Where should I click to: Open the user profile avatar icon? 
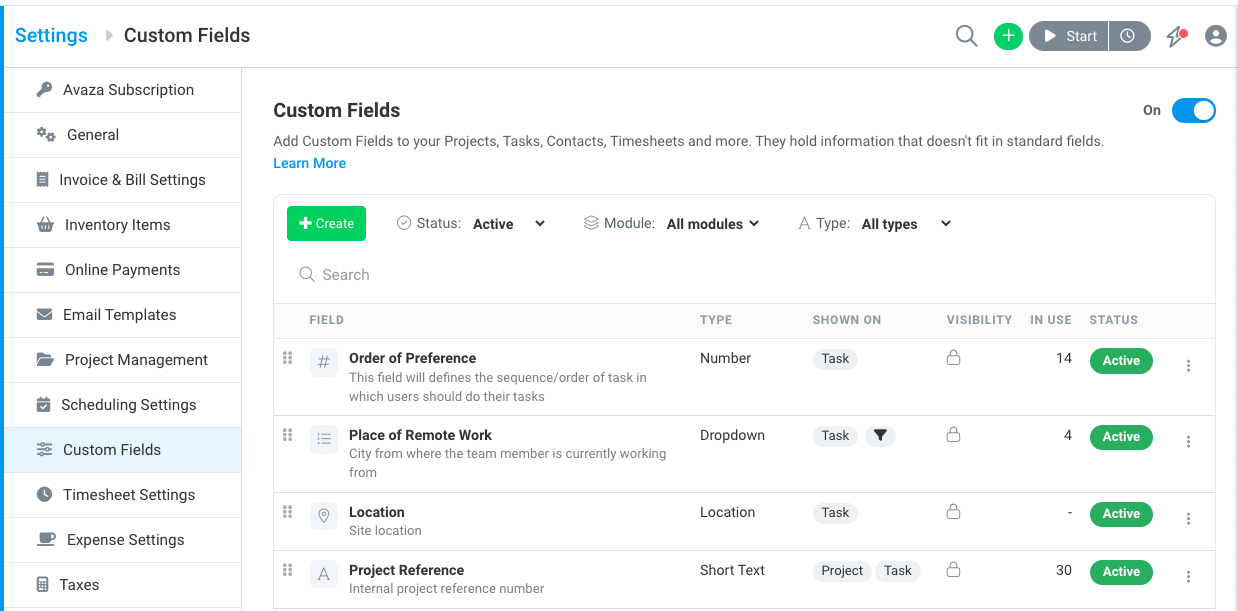(x=1216, y=36)
